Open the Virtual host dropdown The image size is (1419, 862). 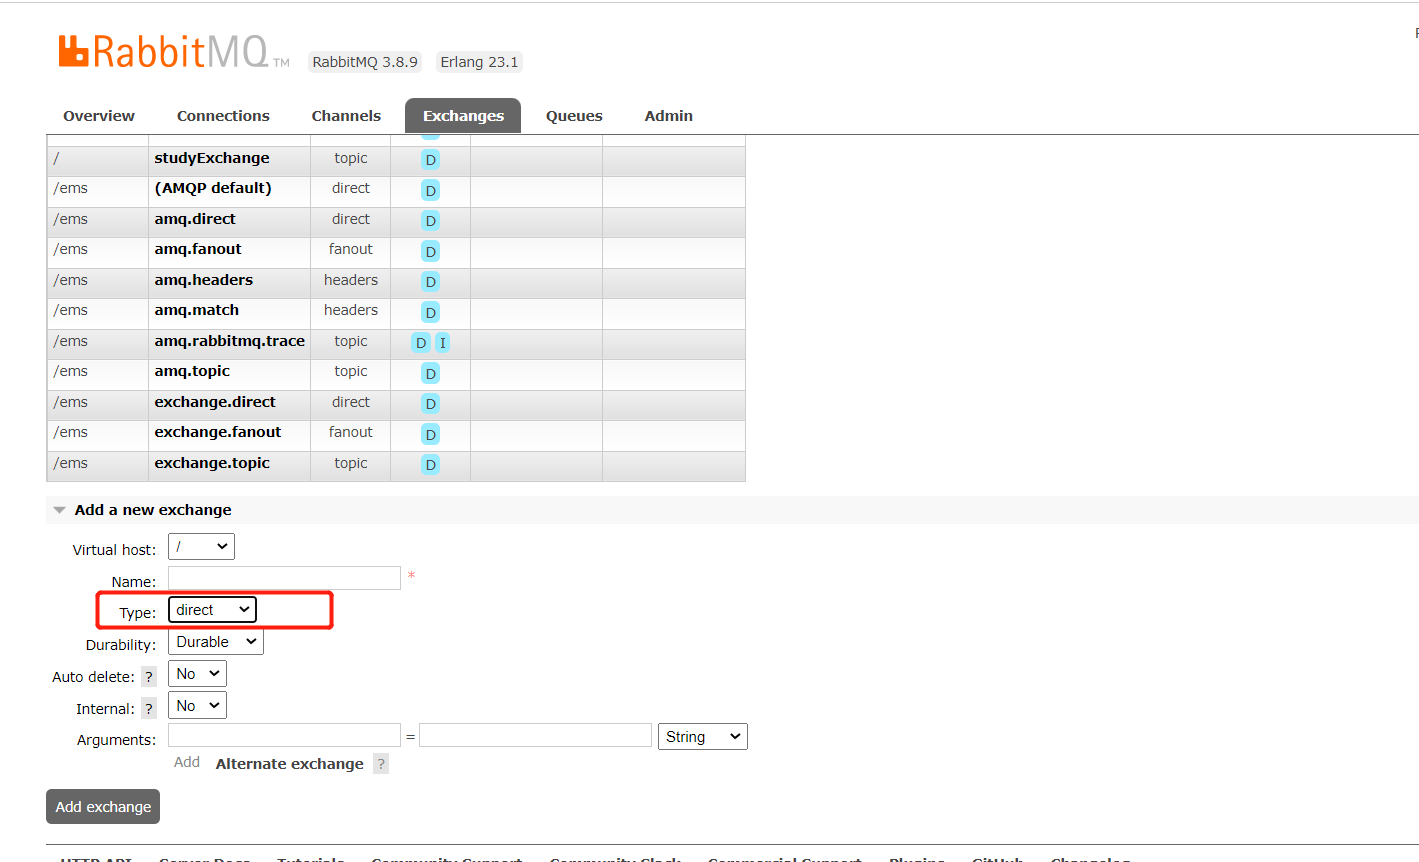coord(201,547)
